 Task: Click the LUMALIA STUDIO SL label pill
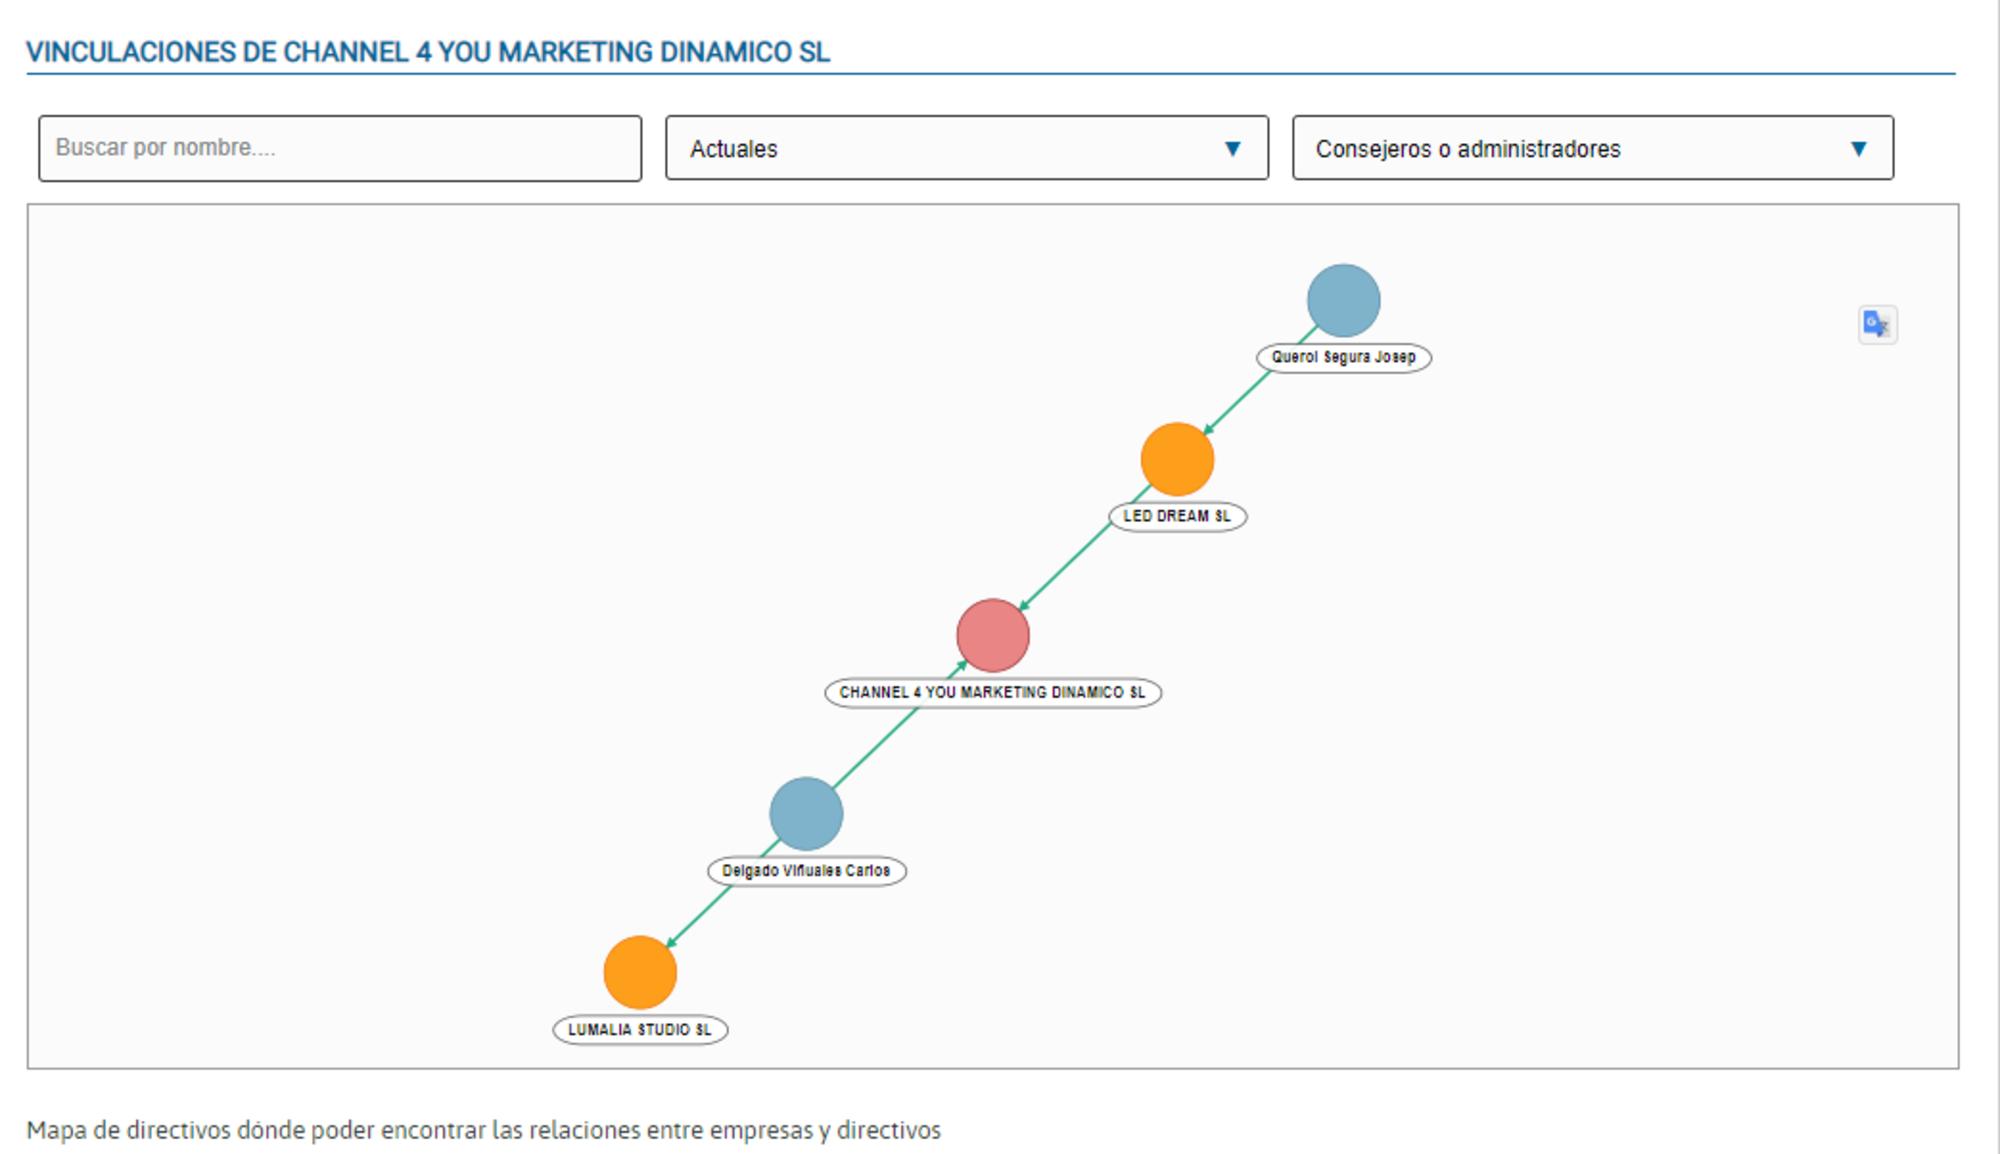point(640,1029)
